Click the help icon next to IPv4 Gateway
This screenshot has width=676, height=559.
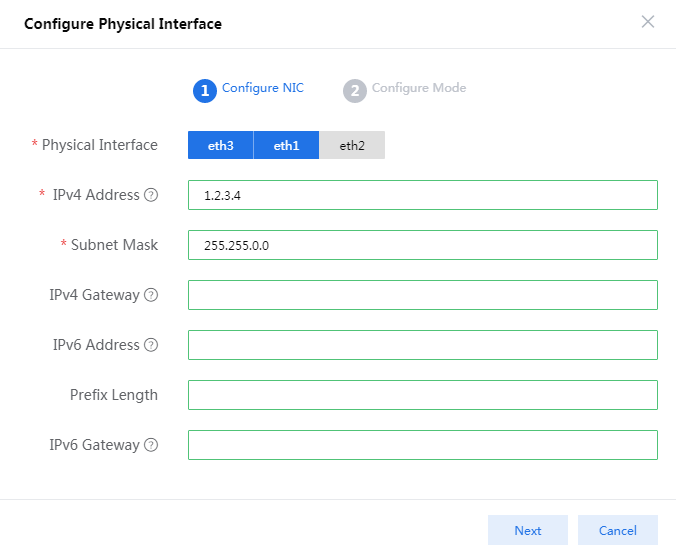coord(151,295)
